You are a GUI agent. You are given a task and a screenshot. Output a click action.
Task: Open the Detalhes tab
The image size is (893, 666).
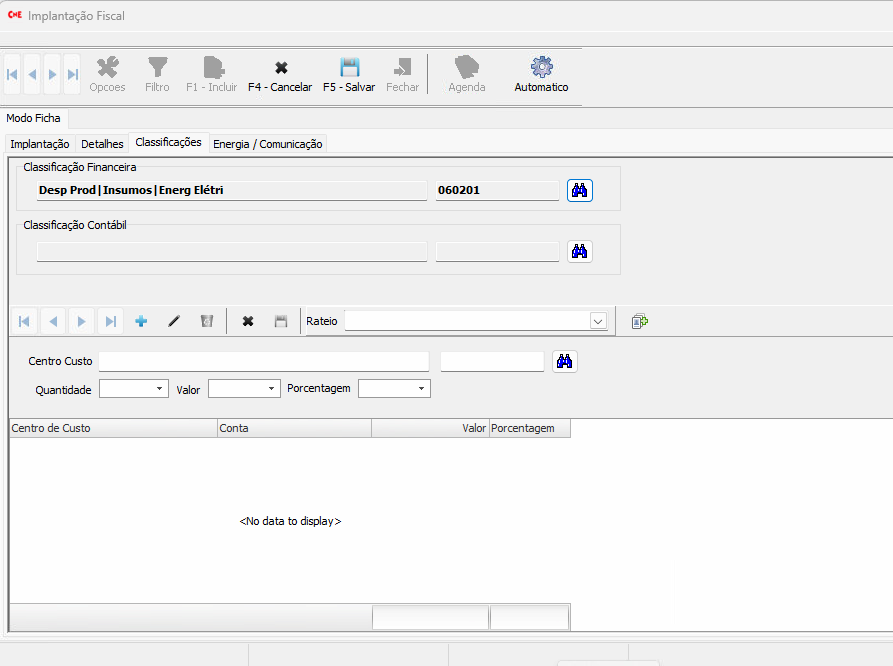pyautogui.click(x=102, y=144)
